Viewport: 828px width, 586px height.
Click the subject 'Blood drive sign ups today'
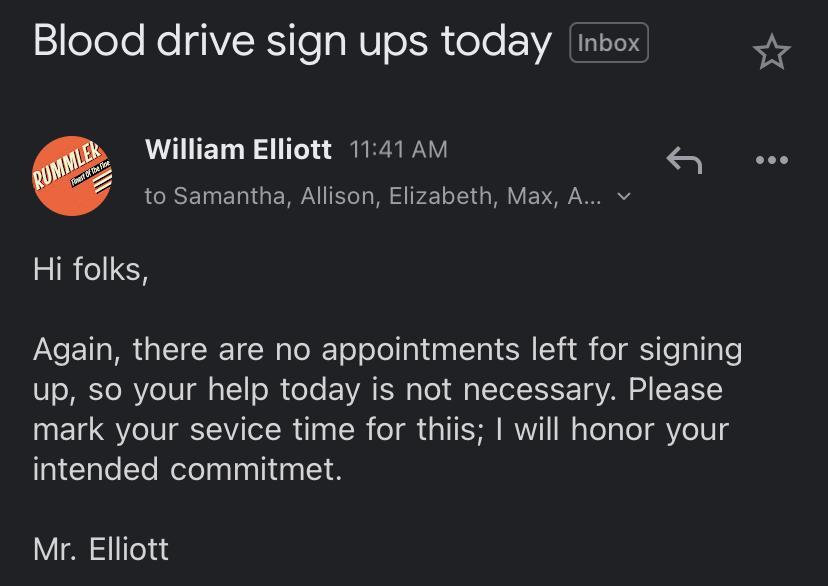coord(292,42)
